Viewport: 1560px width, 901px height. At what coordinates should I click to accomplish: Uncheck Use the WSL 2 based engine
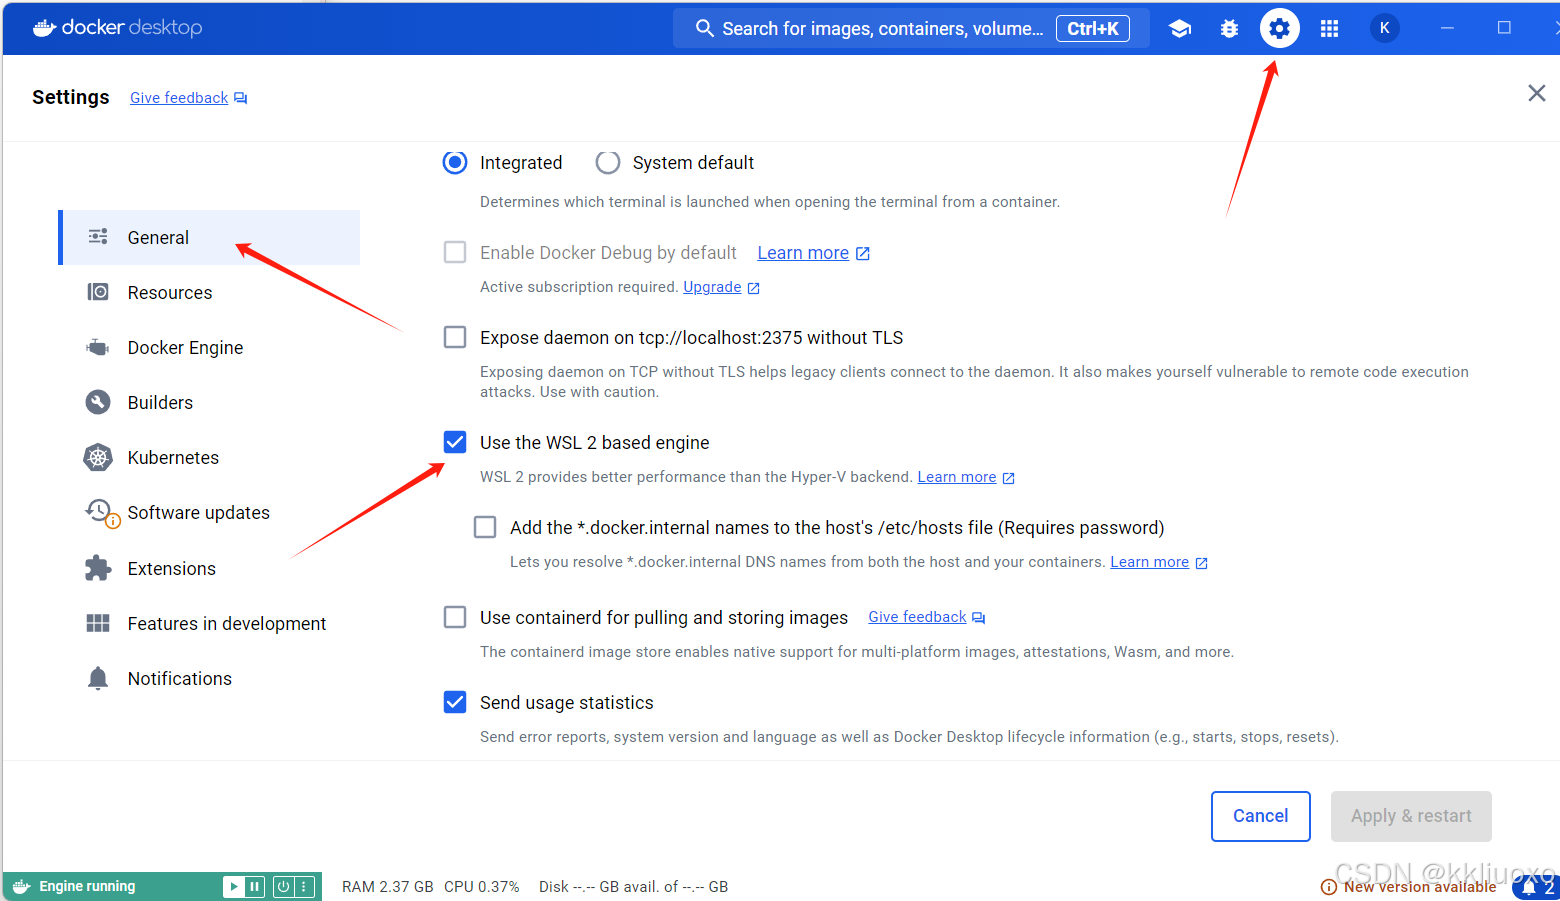click(455, 442)
